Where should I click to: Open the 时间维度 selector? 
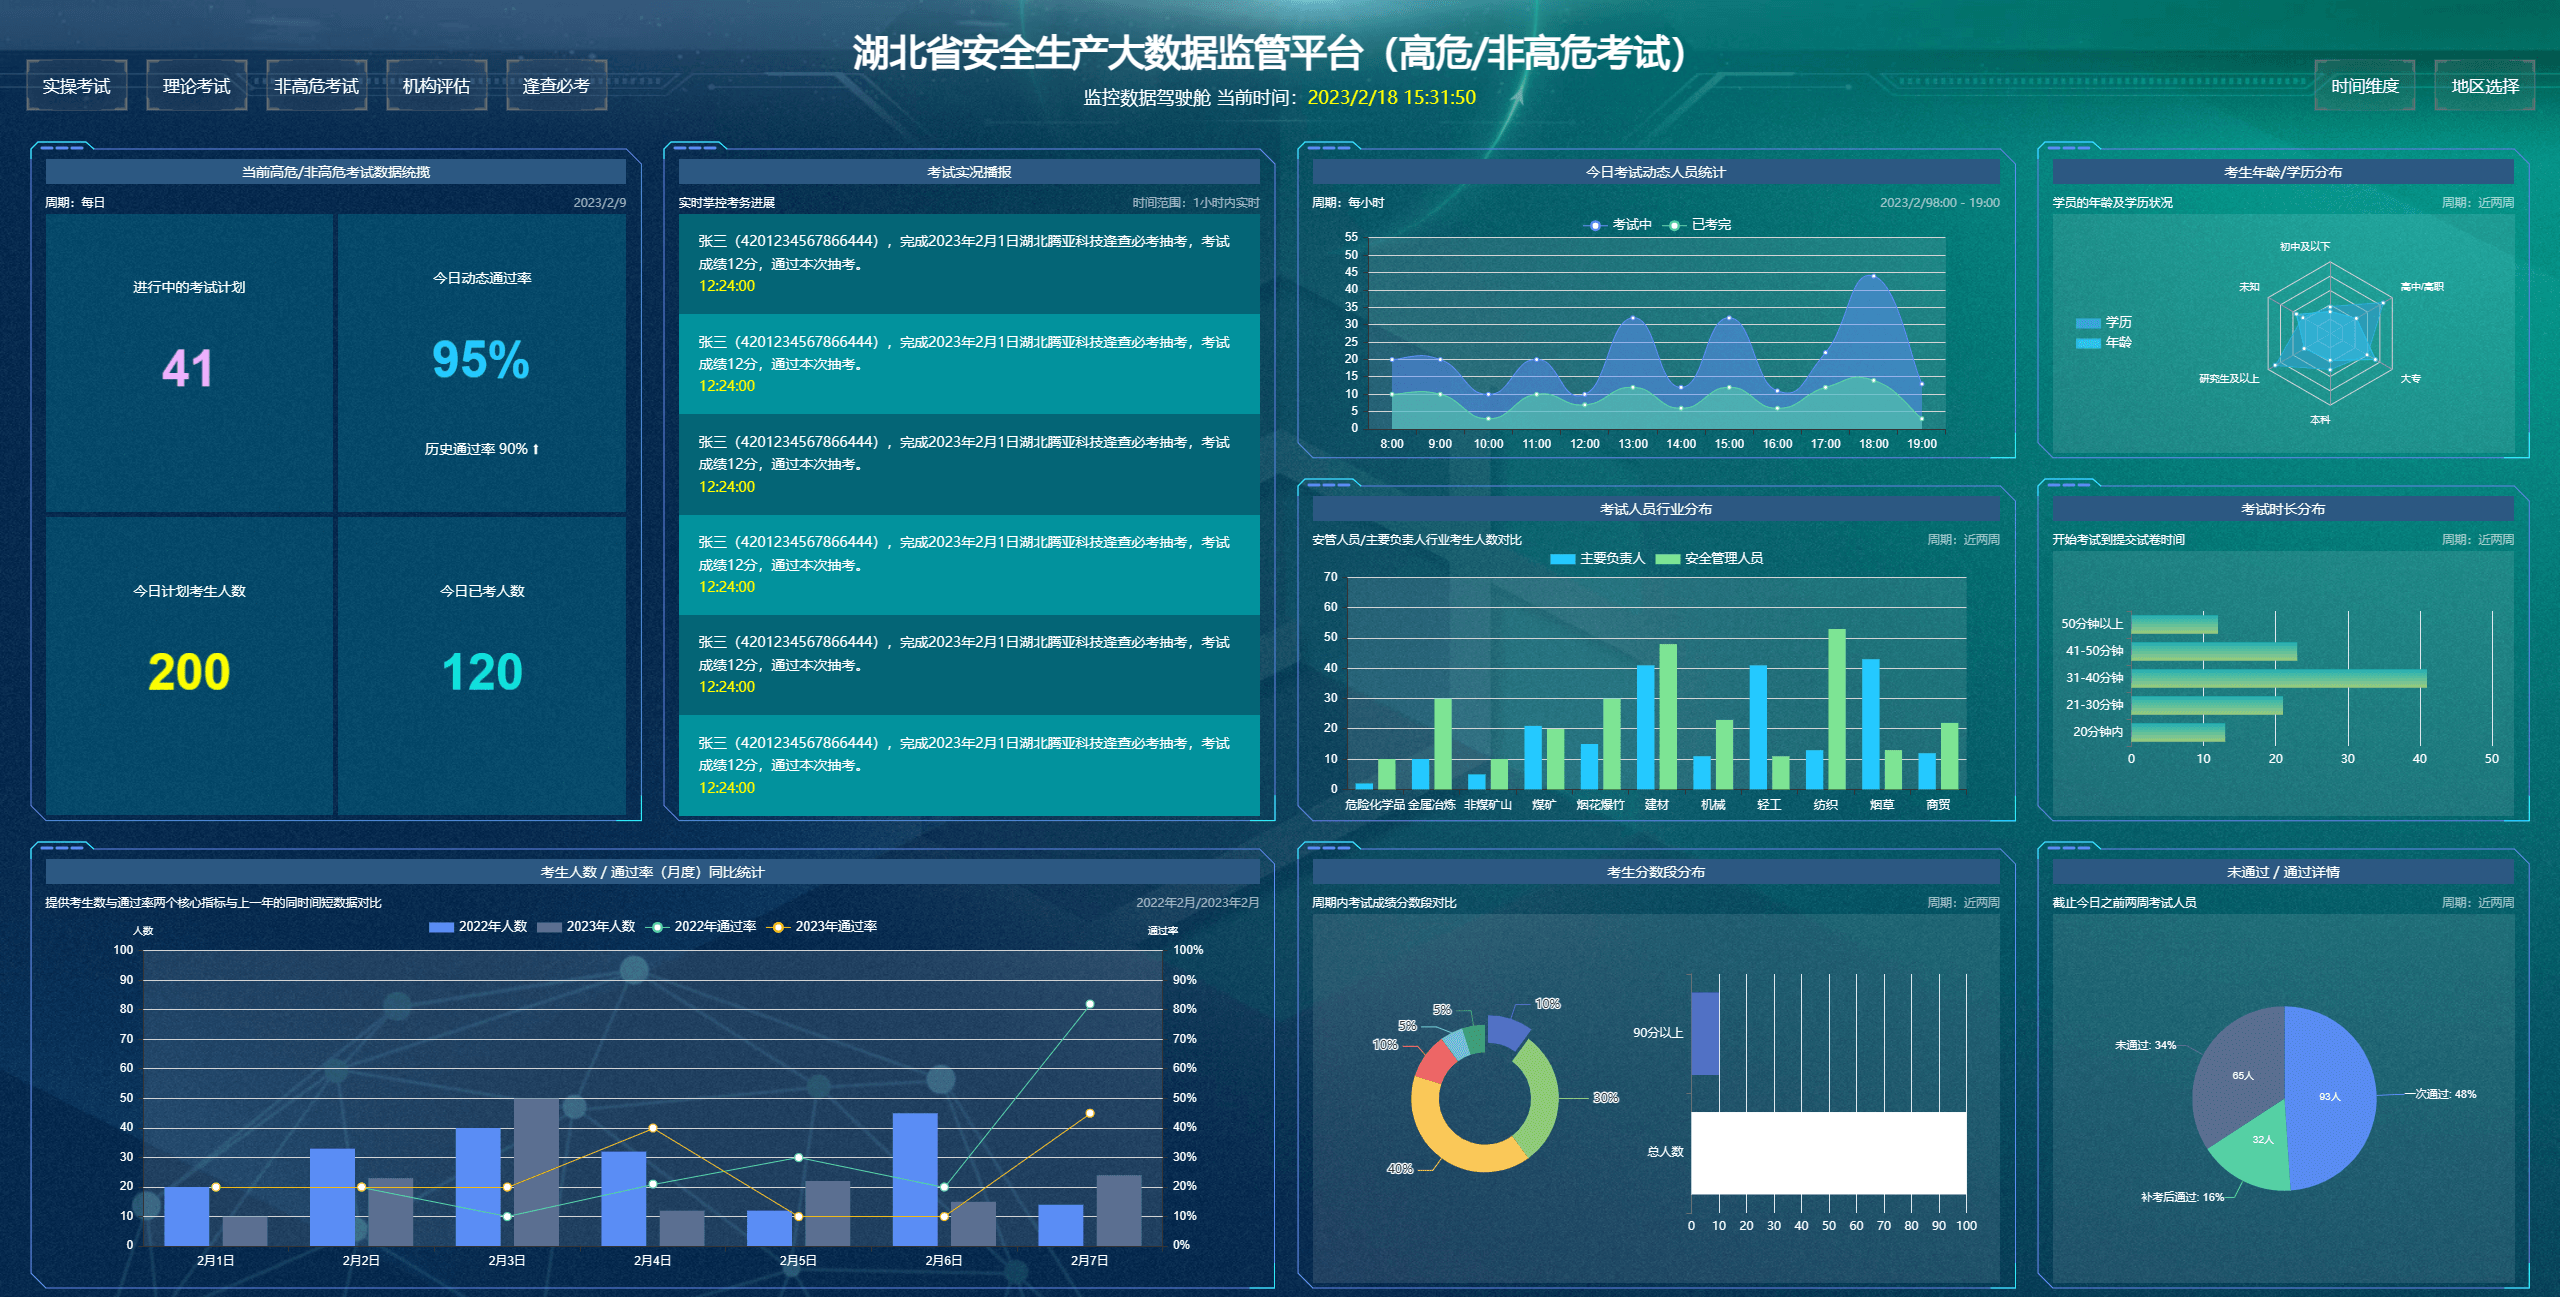pos(2365,86)
